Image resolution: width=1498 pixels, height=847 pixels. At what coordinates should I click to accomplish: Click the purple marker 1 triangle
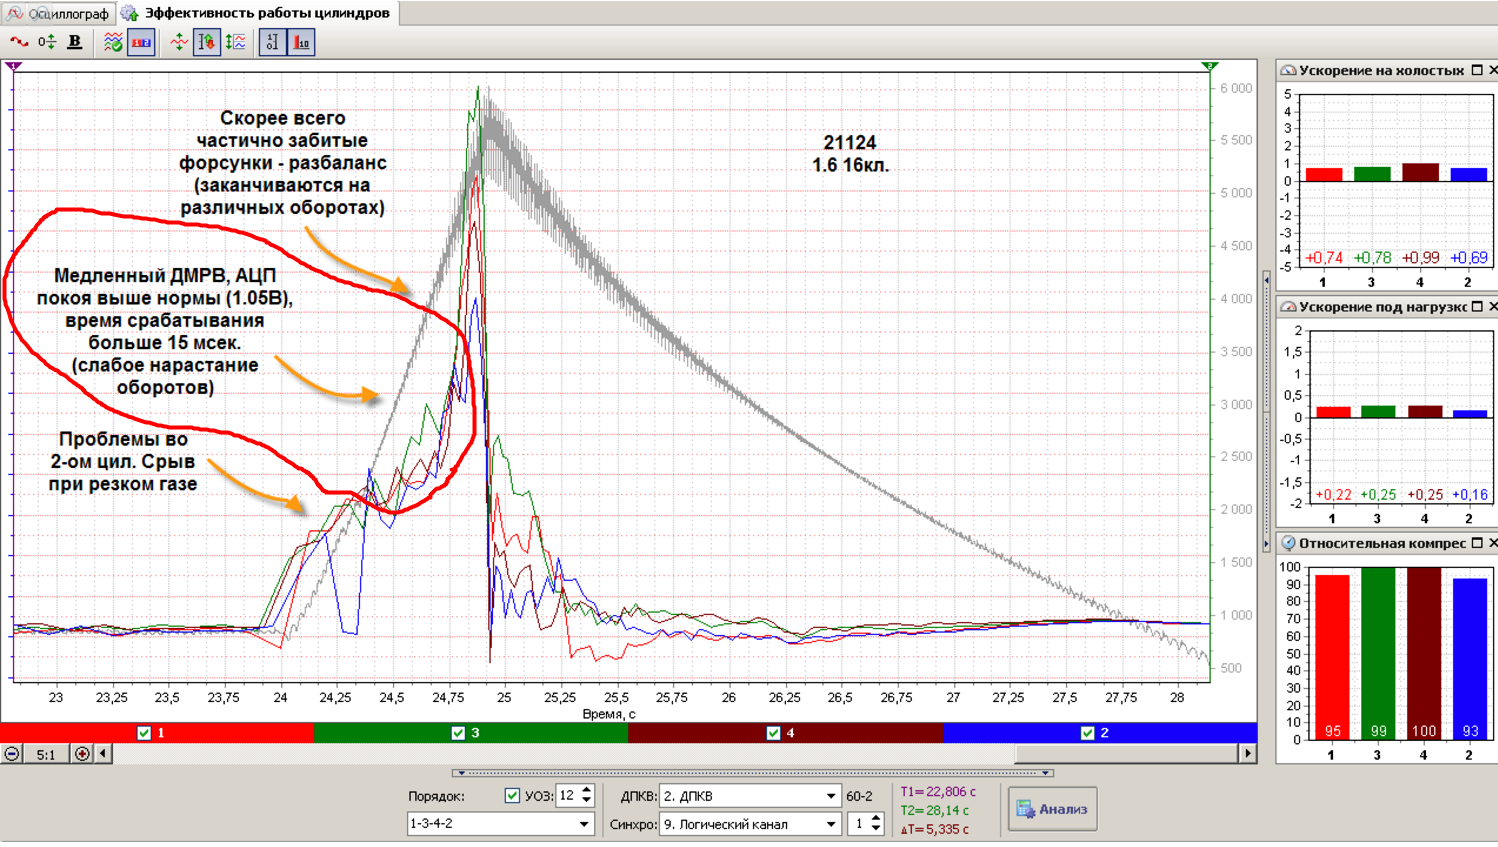click(13, 66)
